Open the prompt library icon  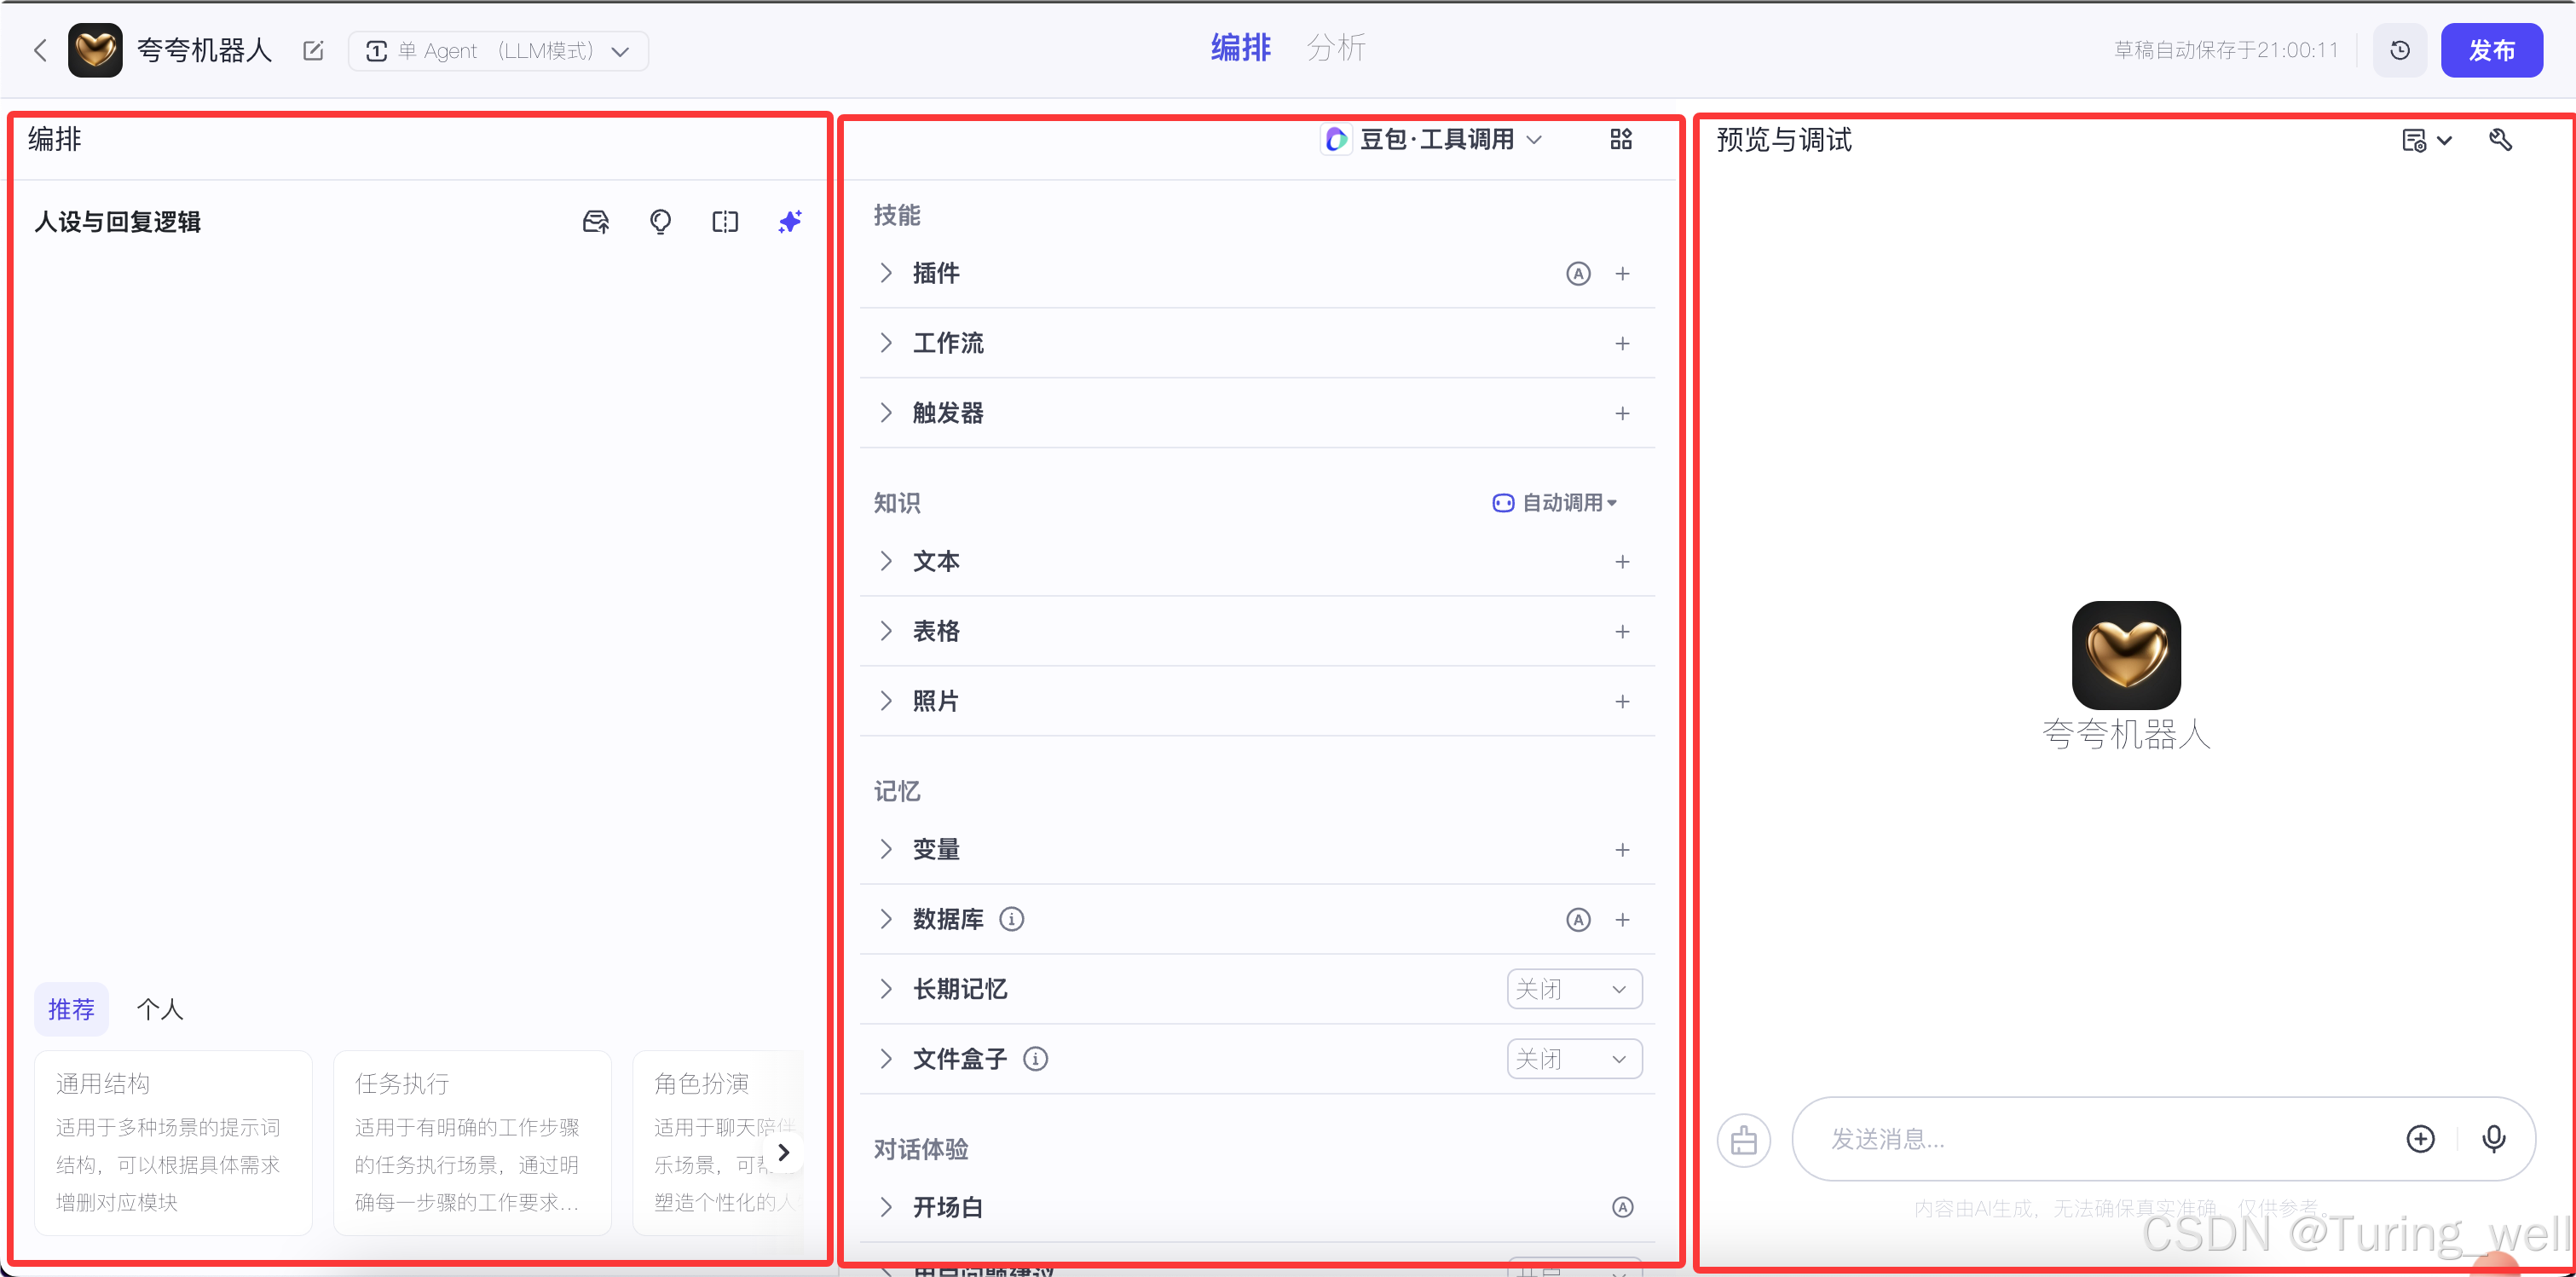pos(596,221)
